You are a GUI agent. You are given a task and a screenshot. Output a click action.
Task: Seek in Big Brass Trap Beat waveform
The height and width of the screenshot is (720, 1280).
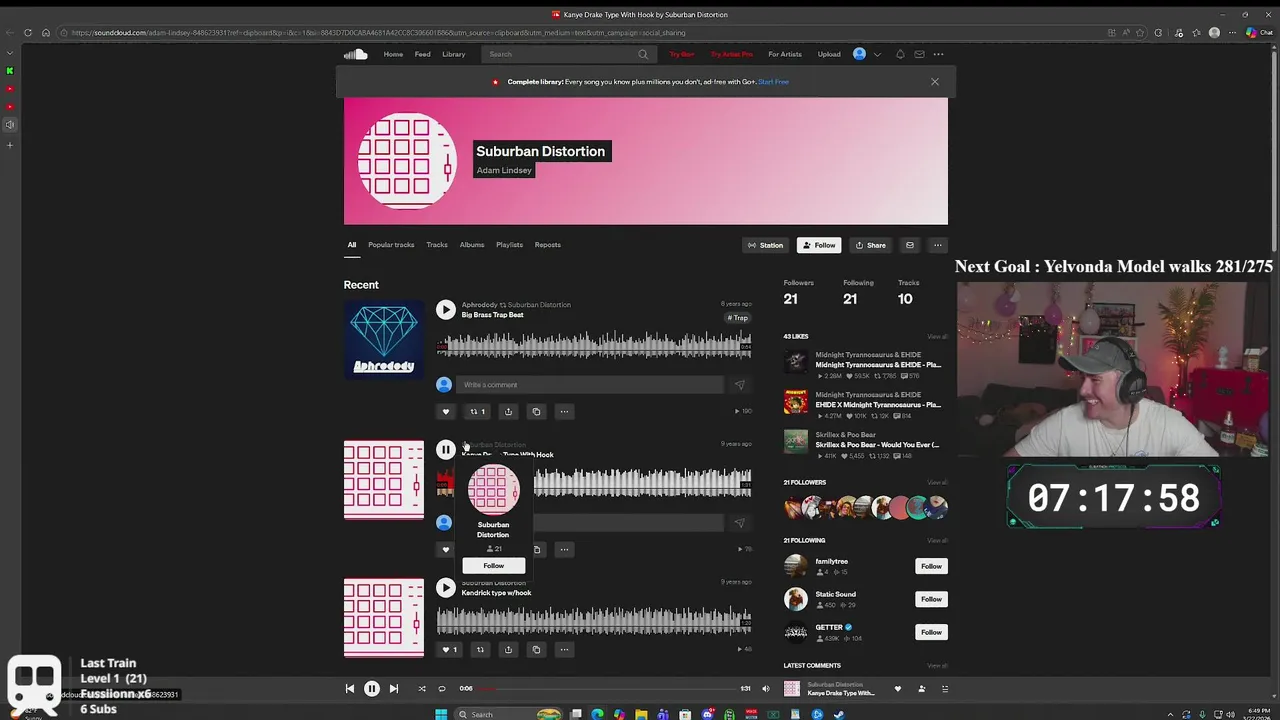[x=594, y=346]
